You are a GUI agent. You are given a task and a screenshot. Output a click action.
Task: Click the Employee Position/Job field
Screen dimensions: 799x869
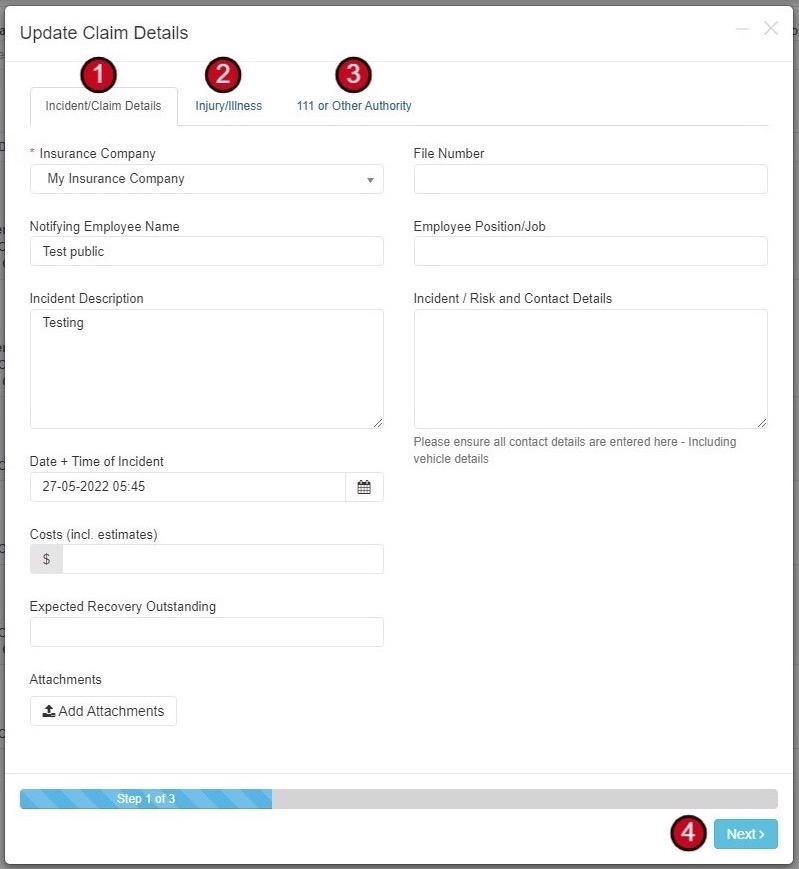591,251
